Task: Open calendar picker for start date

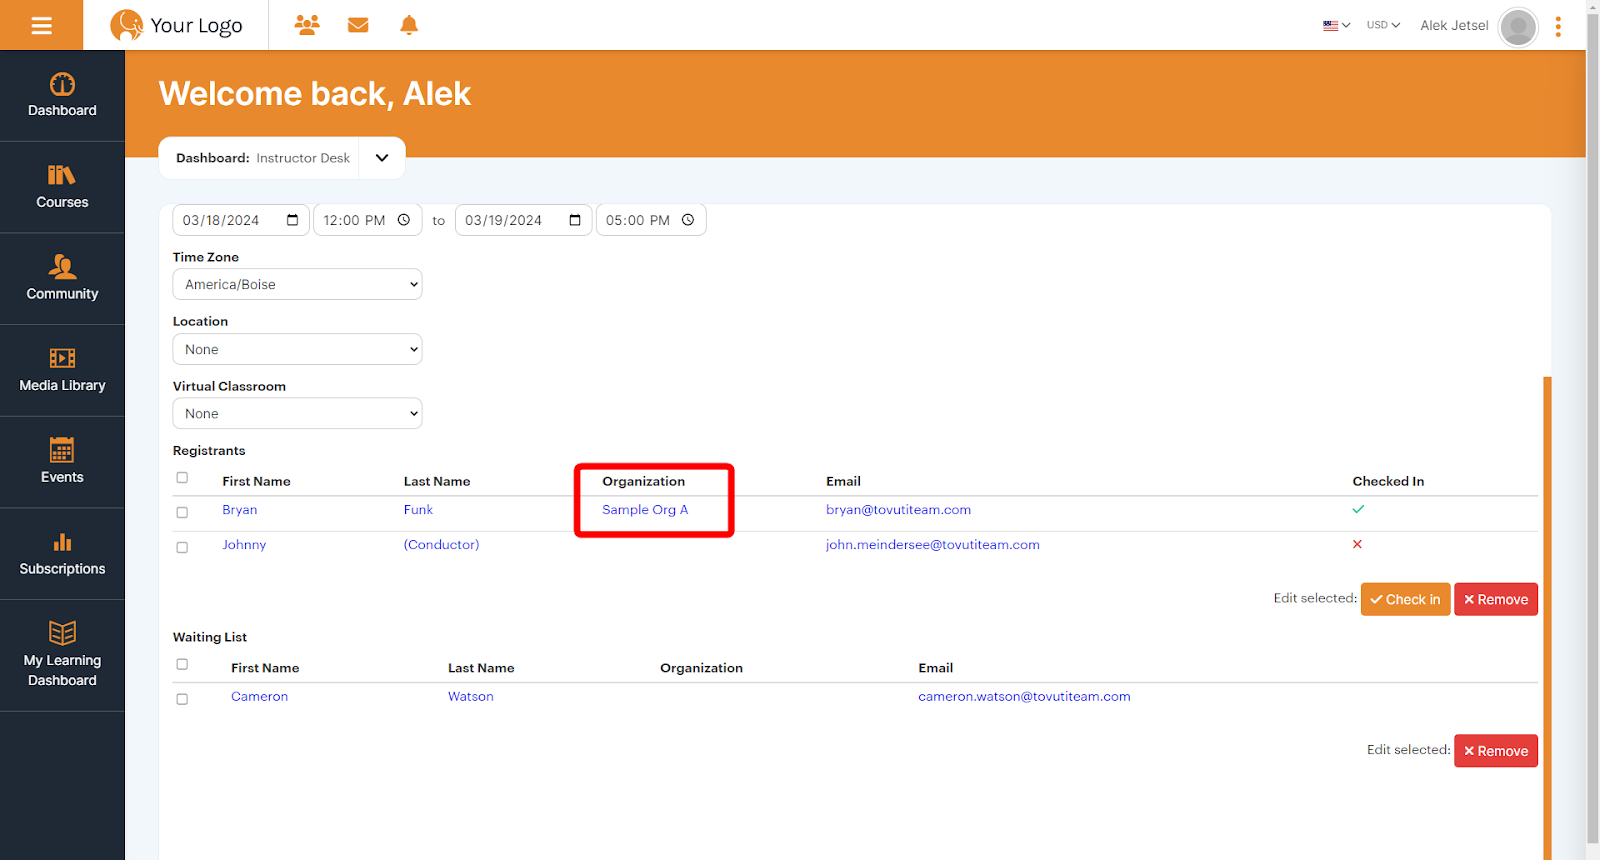Action: click(x=293, y=220)
